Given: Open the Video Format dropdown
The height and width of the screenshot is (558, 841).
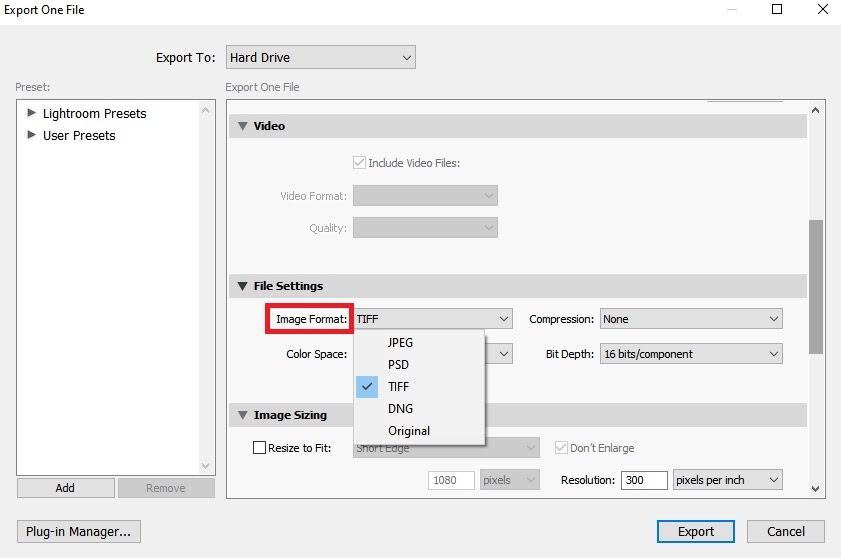Looking at the screenshot, I should pos(425,196).
